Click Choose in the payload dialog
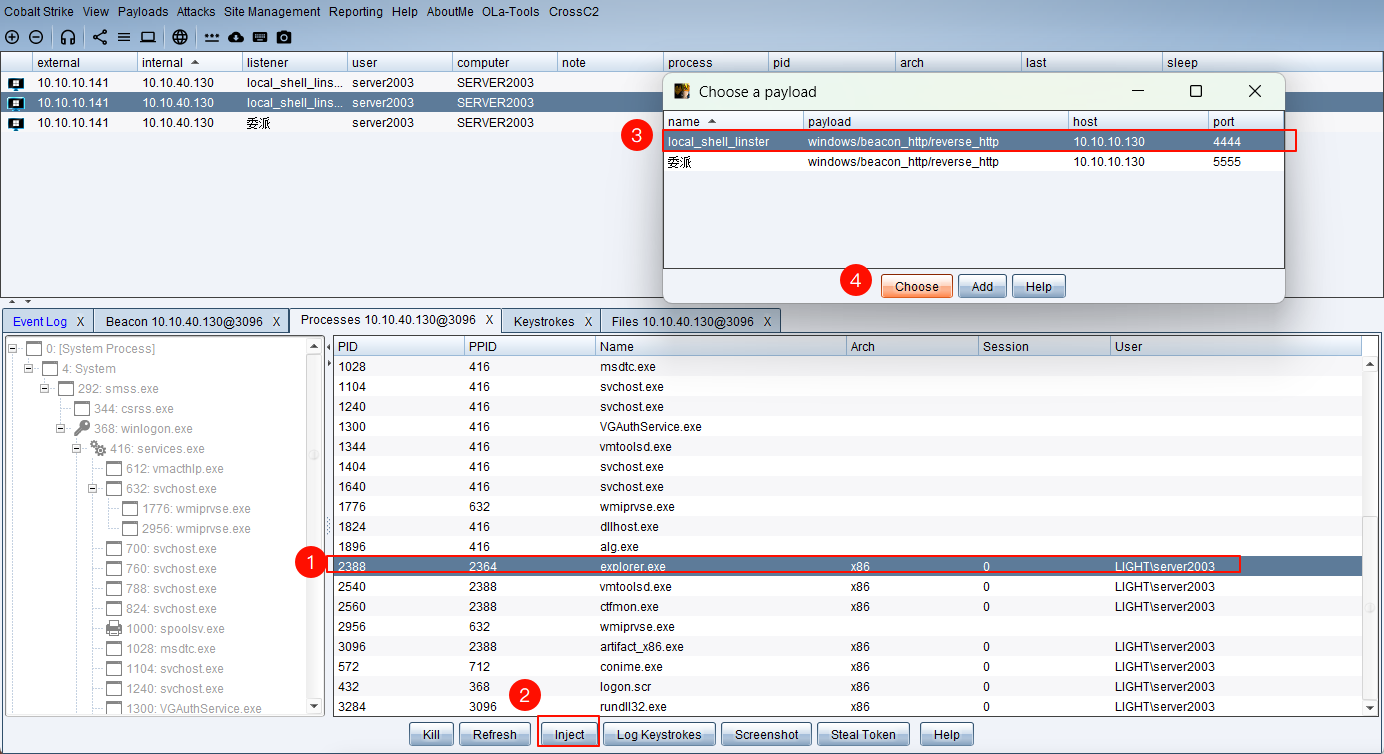The width and height of the screenshot is (1384, 754). (x=917, y=287)
